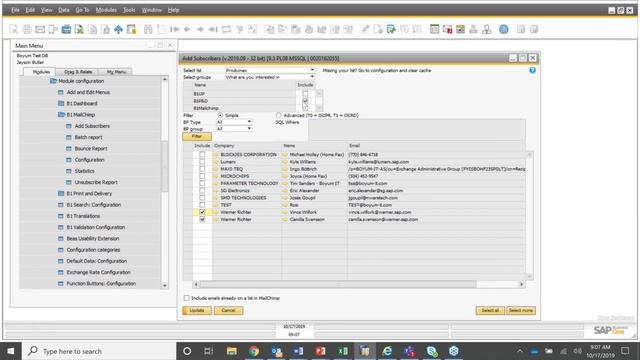
Task: Click the link arrow beside Kyle Williams
Action: coord(285,162)
